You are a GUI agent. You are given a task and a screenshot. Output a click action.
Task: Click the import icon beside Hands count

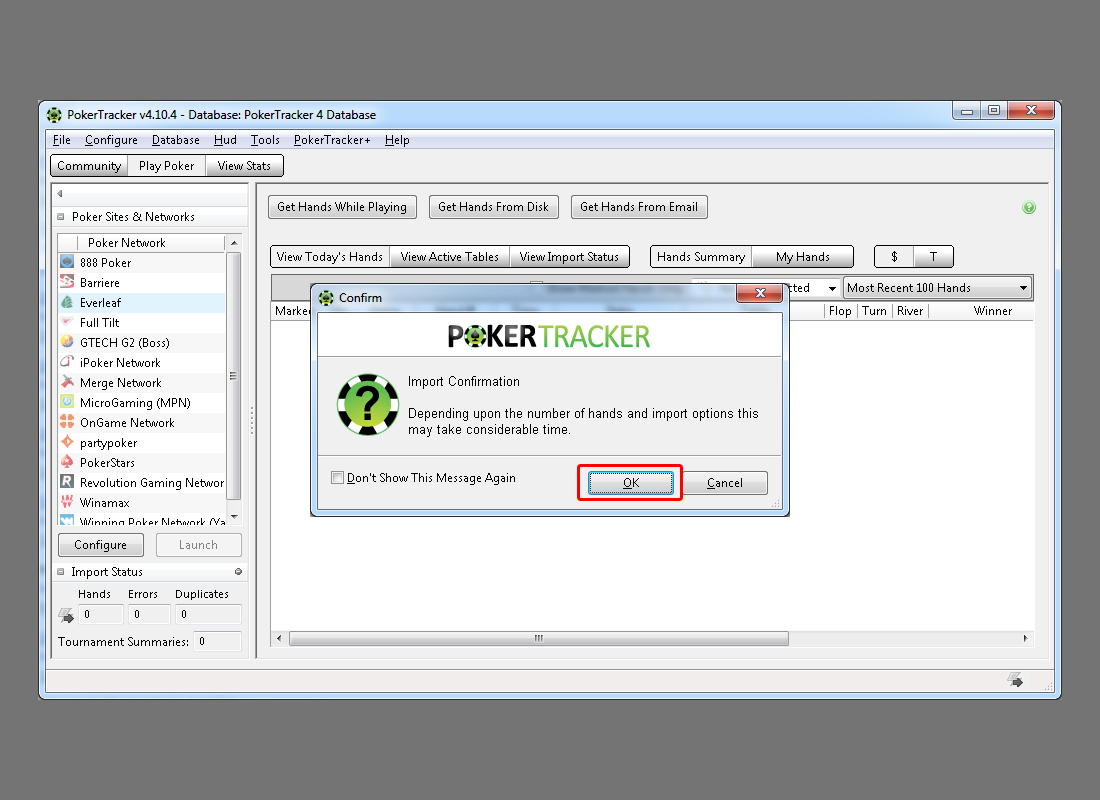coord(66,615)
